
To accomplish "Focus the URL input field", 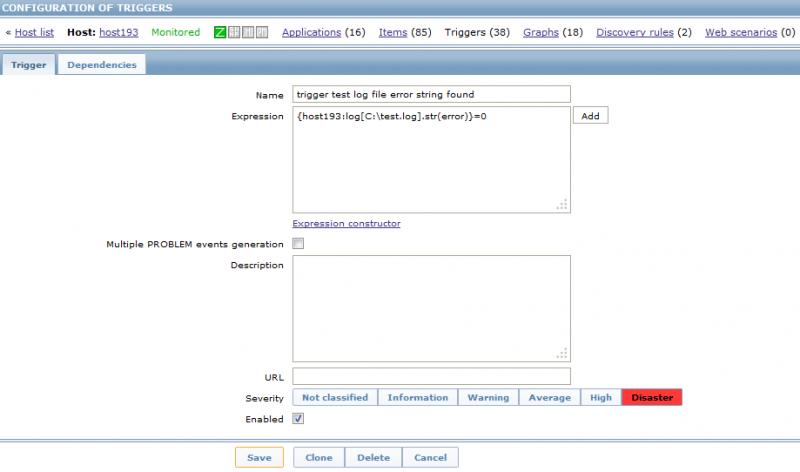I will tap(431, 377).
